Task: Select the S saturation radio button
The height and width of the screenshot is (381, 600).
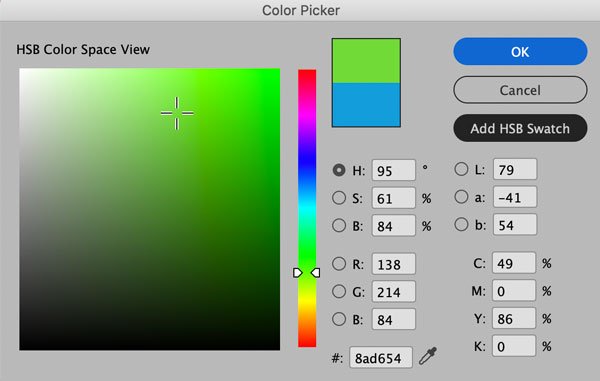Action: (x=339, y=198)
